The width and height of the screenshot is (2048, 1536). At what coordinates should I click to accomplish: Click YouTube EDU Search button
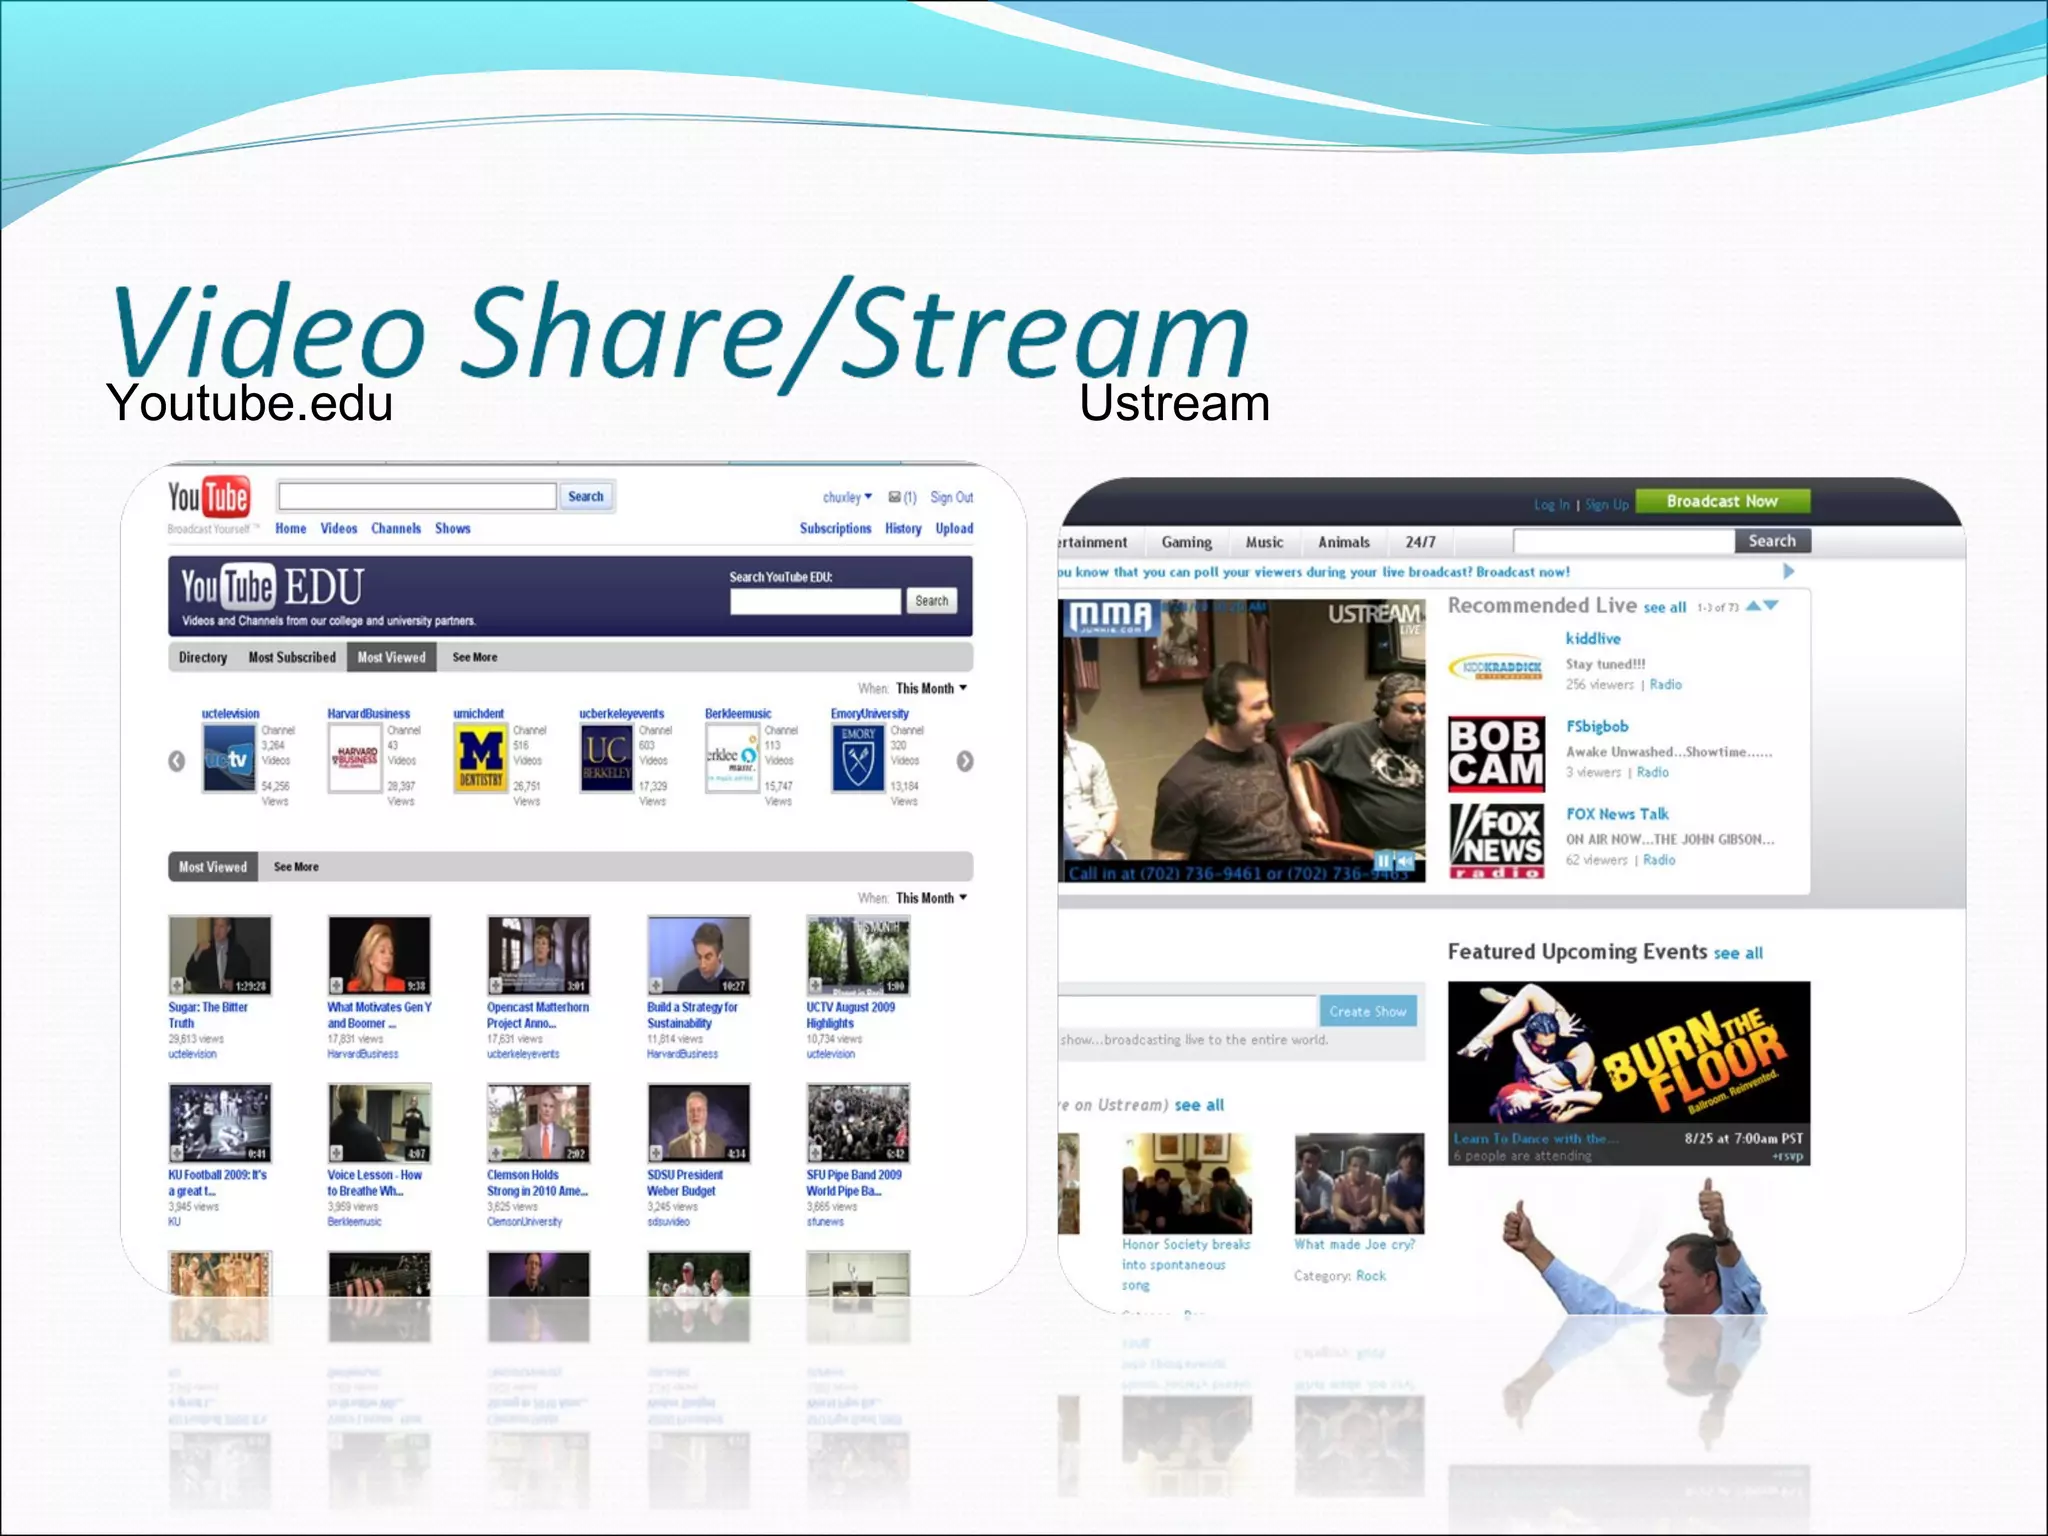pos(932,601)
